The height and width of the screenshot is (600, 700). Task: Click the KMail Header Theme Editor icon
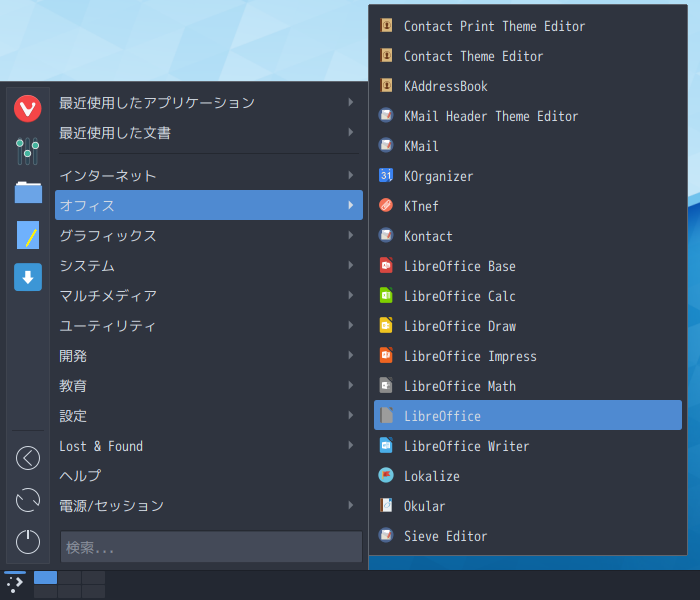[386, 115]
